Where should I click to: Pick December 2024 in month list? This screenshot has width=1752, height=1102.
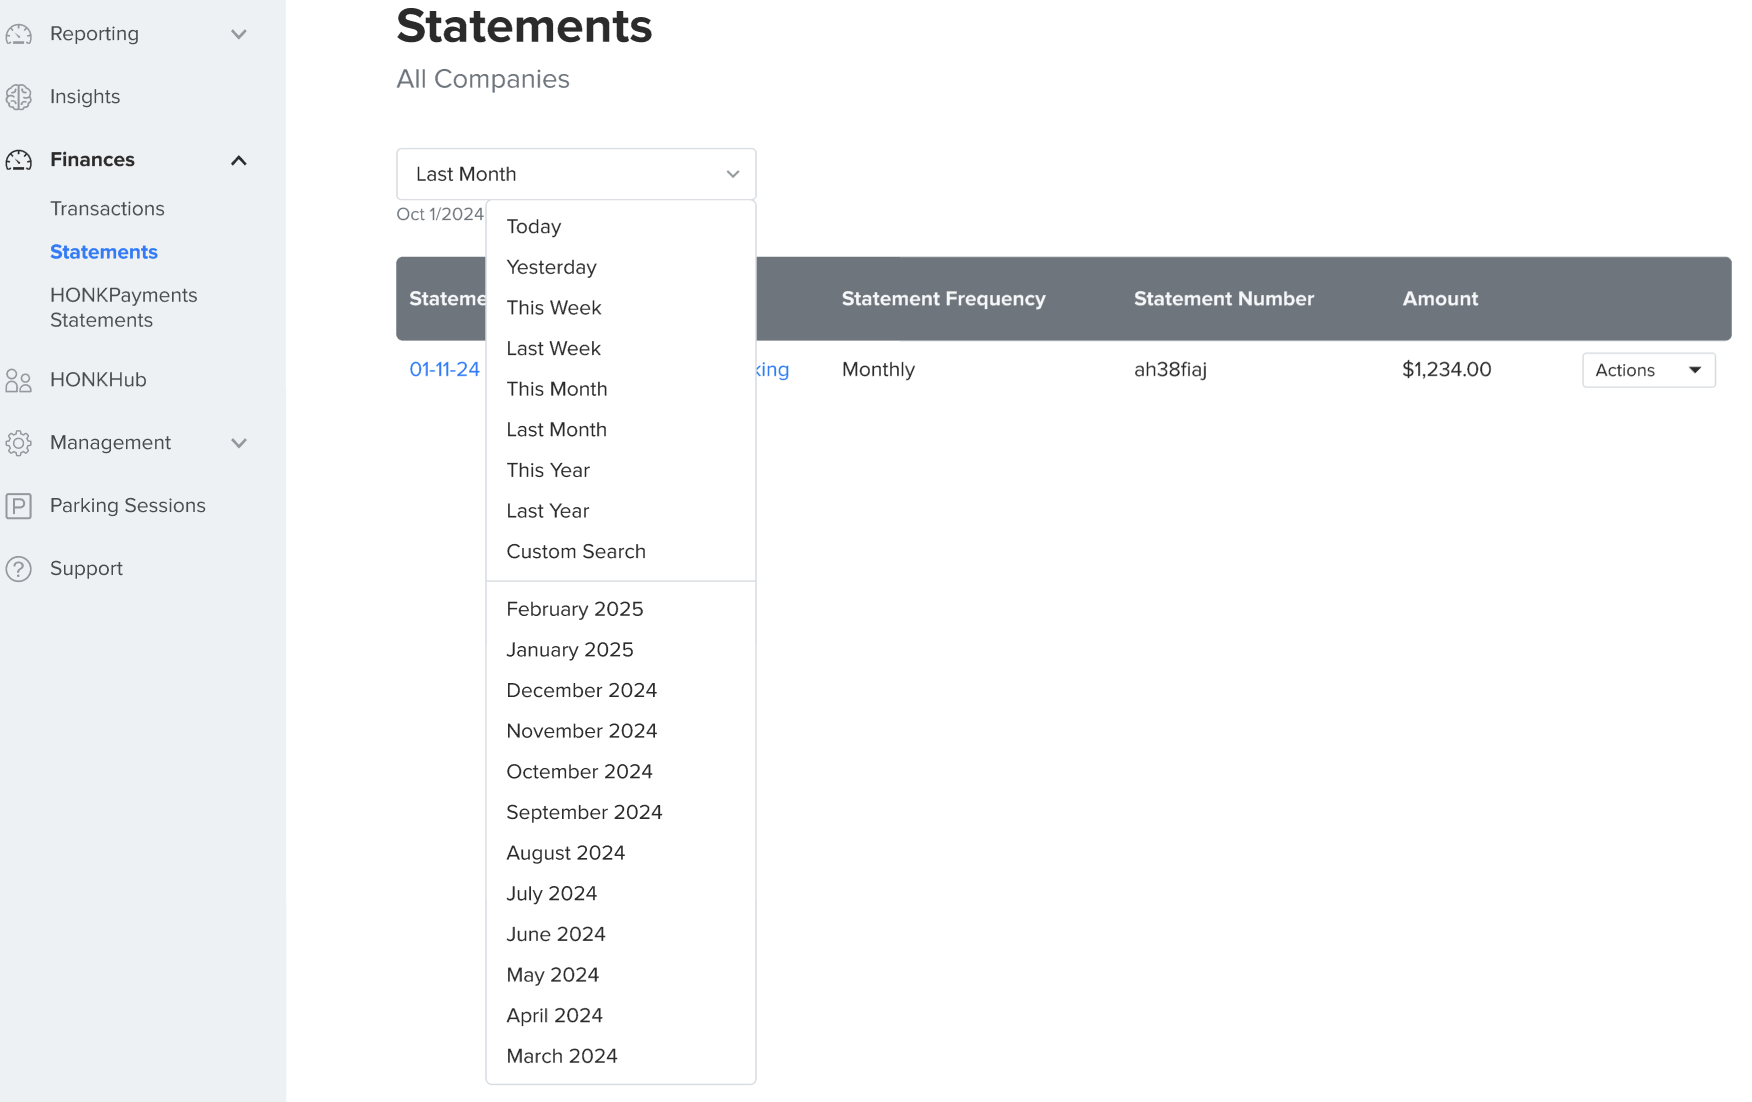click(x=581, y=691)
